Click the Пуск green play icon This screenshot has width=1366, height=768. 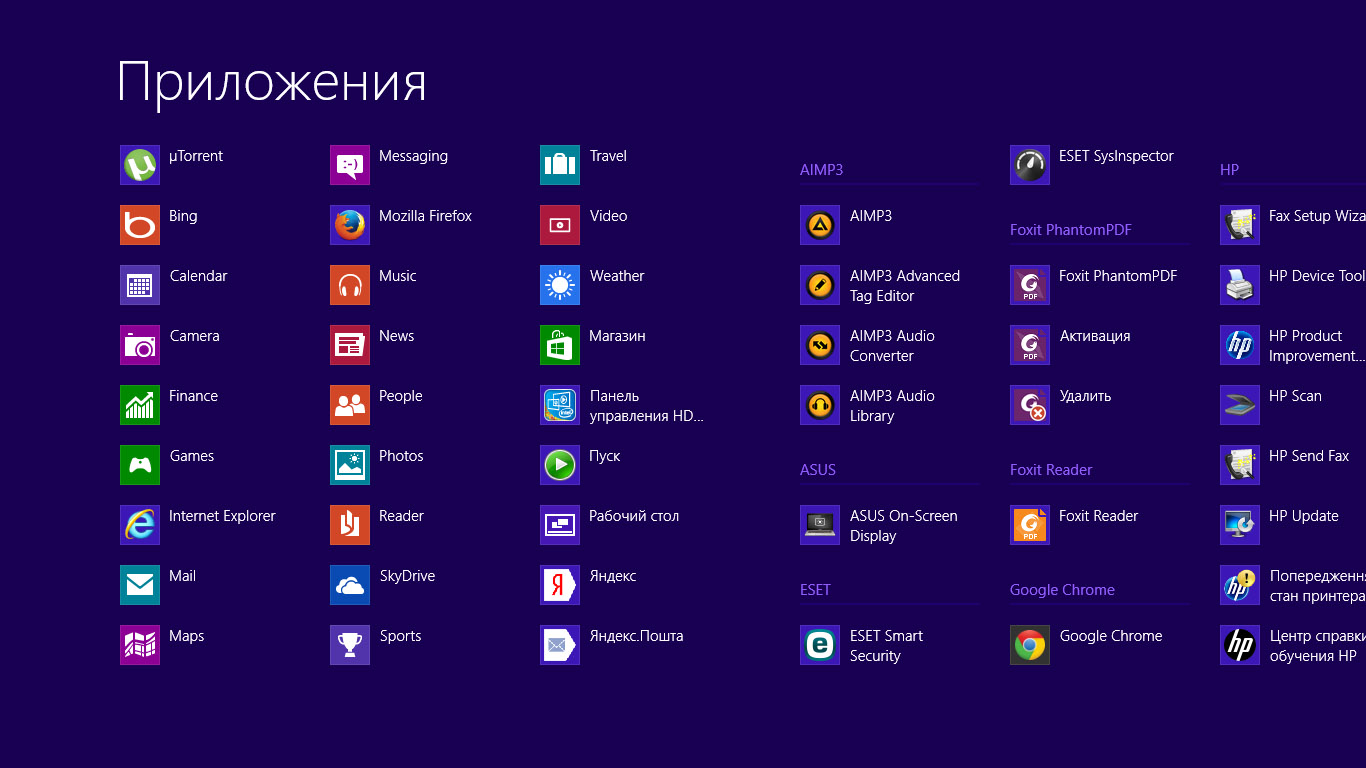[560, 465]
